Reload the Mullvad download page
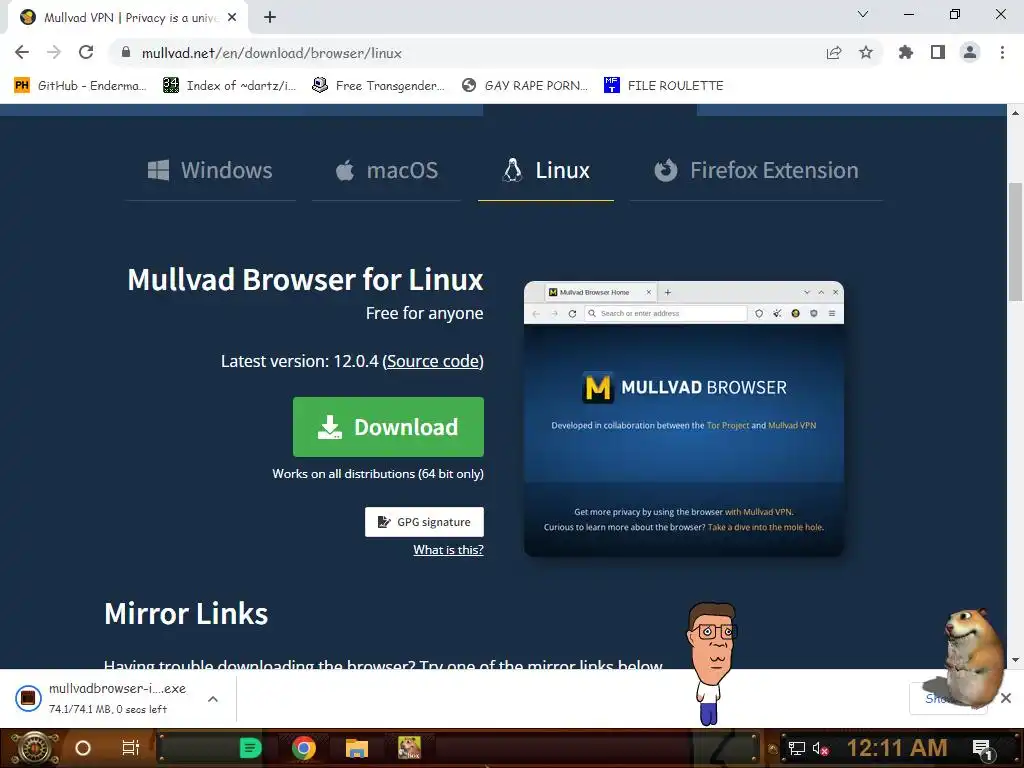The width and height of the screenshot is (1024, 768). tap(86, 52)
